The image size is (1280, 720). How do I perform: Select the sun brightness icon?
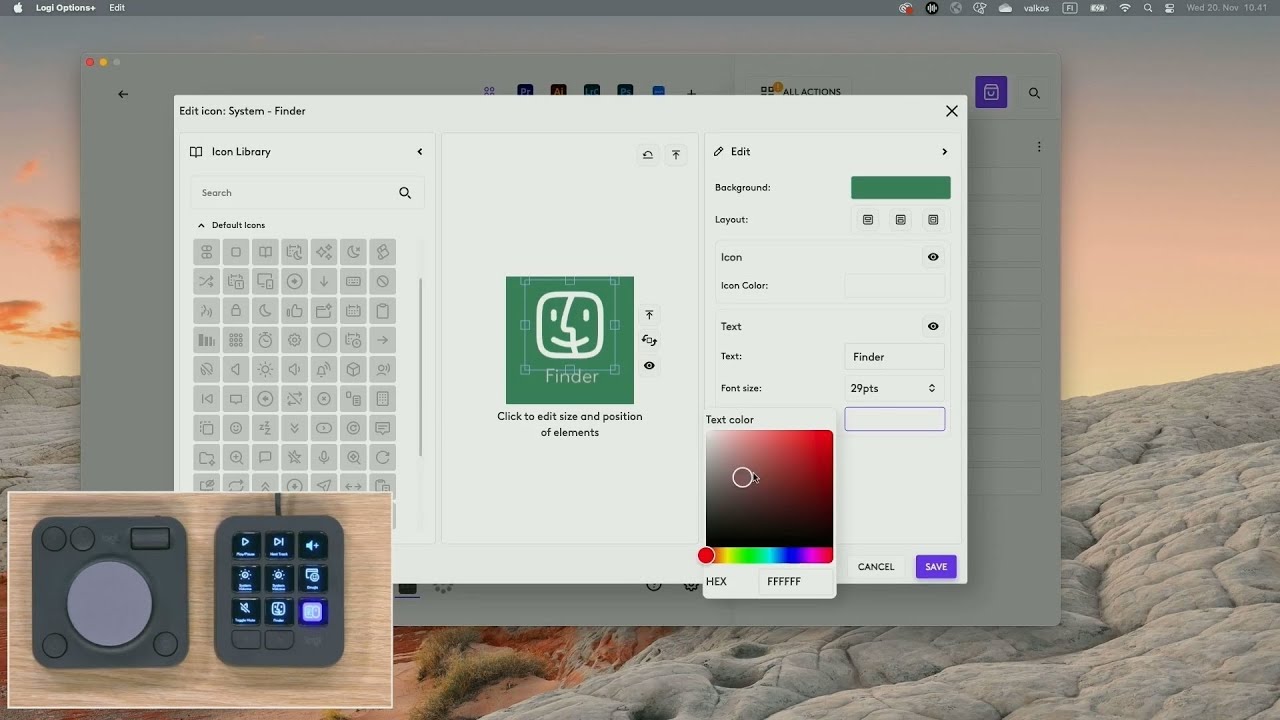[265, 370]
